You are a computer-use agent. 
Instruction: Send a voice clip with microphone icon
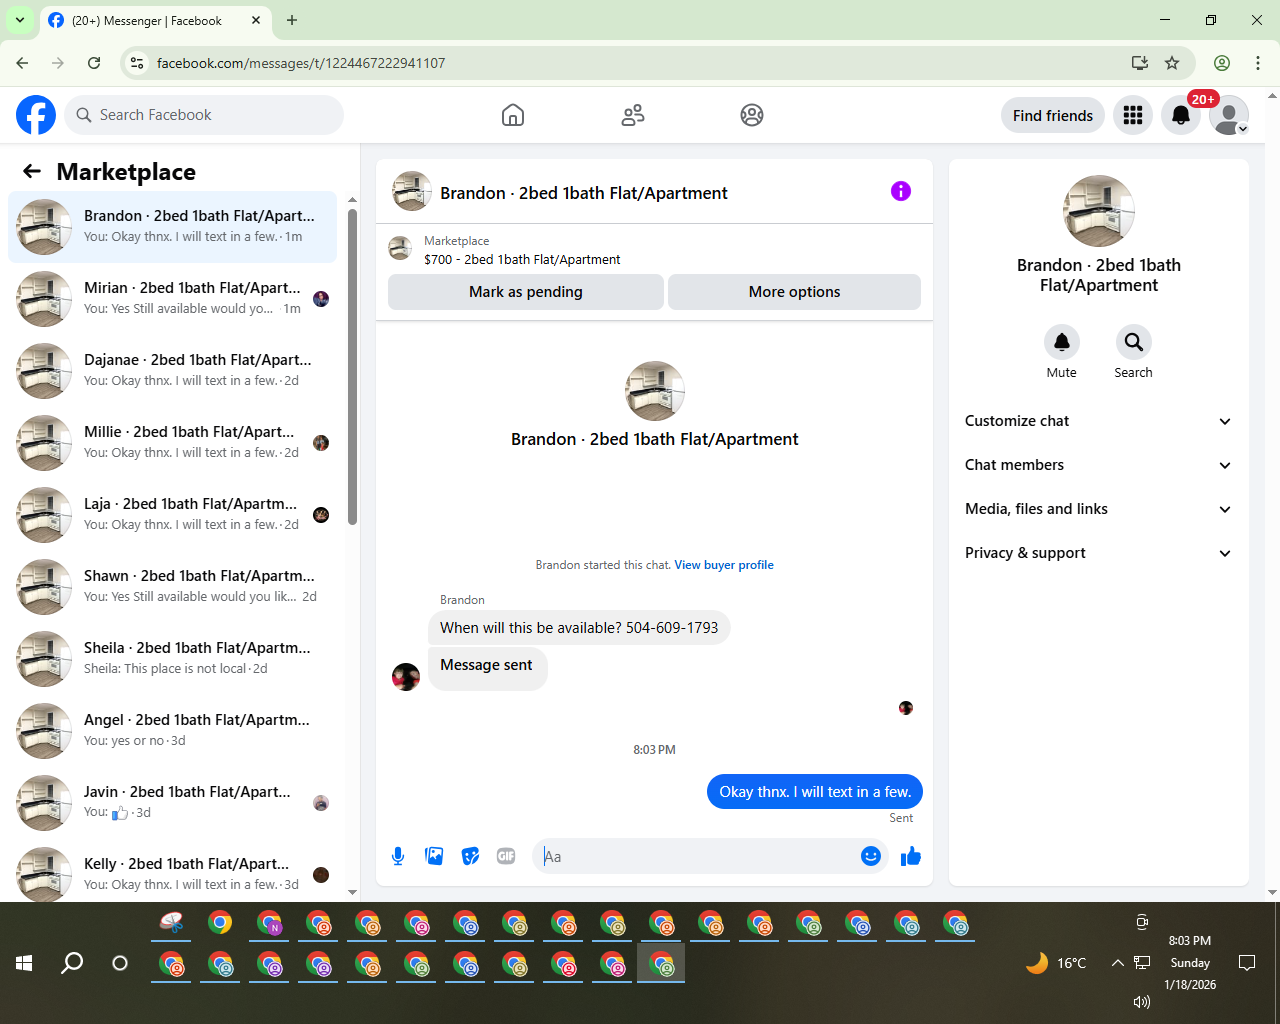pos(398,856)
